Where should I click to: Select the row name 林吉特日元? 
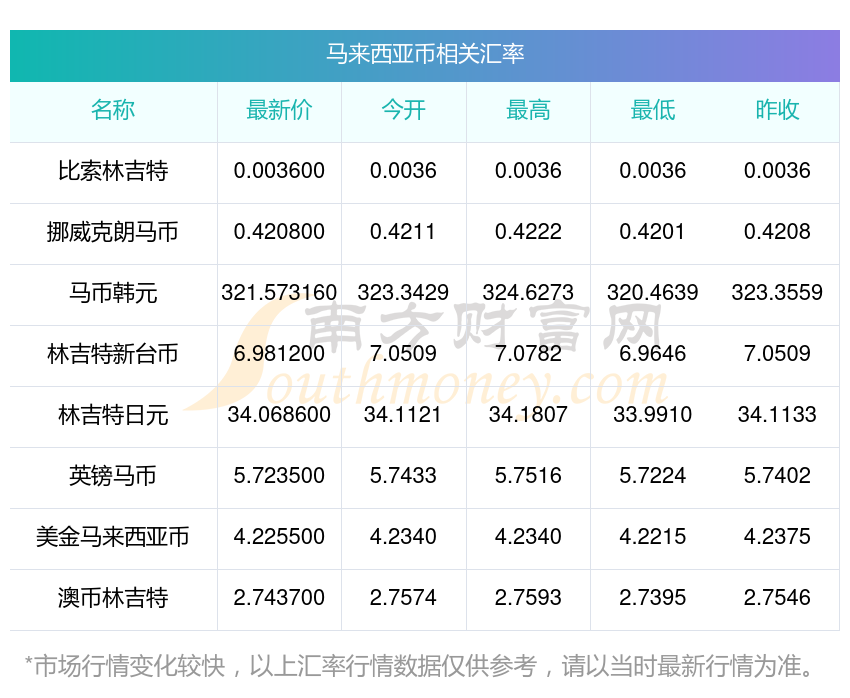coord(113,415)
